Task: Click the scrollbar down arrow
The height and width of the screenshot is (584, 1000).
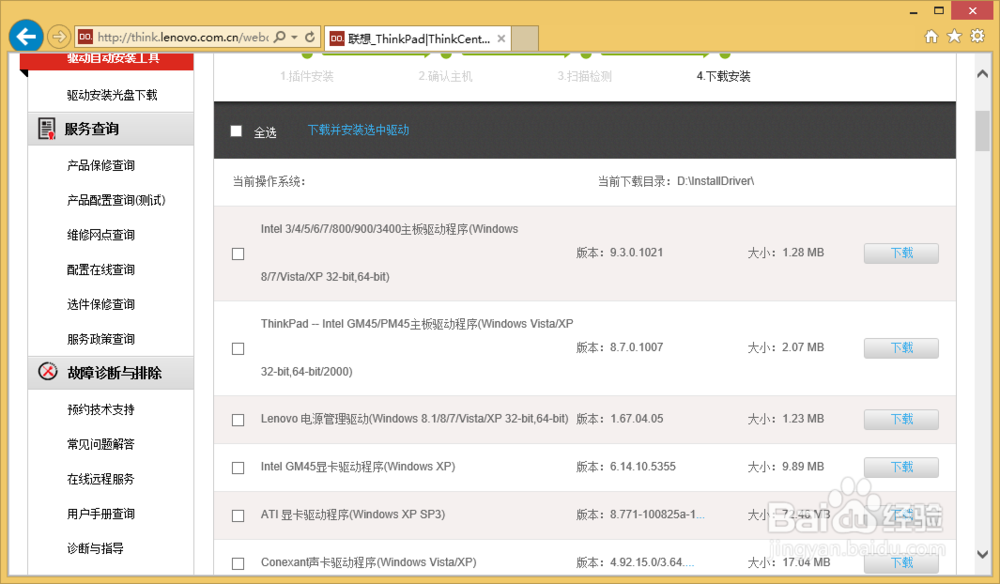Action: pos(983,554)
